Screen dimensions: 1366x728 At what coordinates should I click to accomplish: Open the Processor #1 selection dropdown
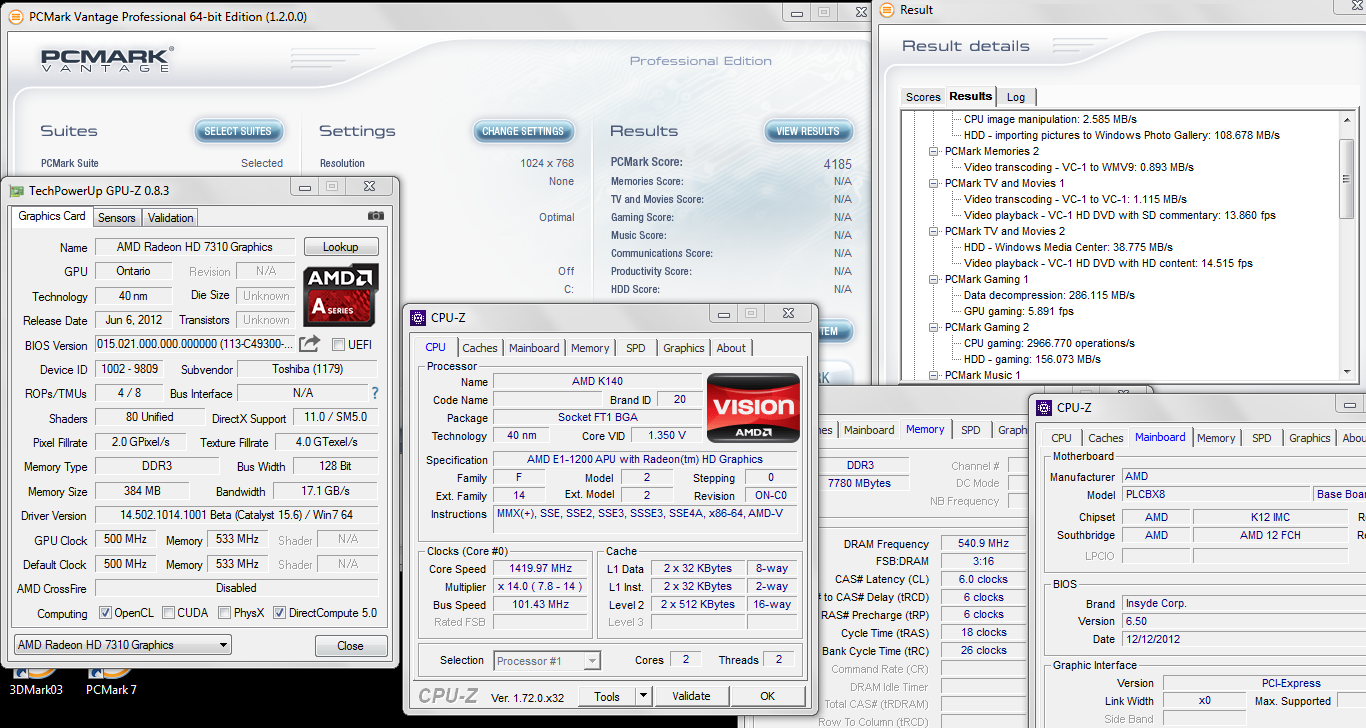tap(547, 660)
